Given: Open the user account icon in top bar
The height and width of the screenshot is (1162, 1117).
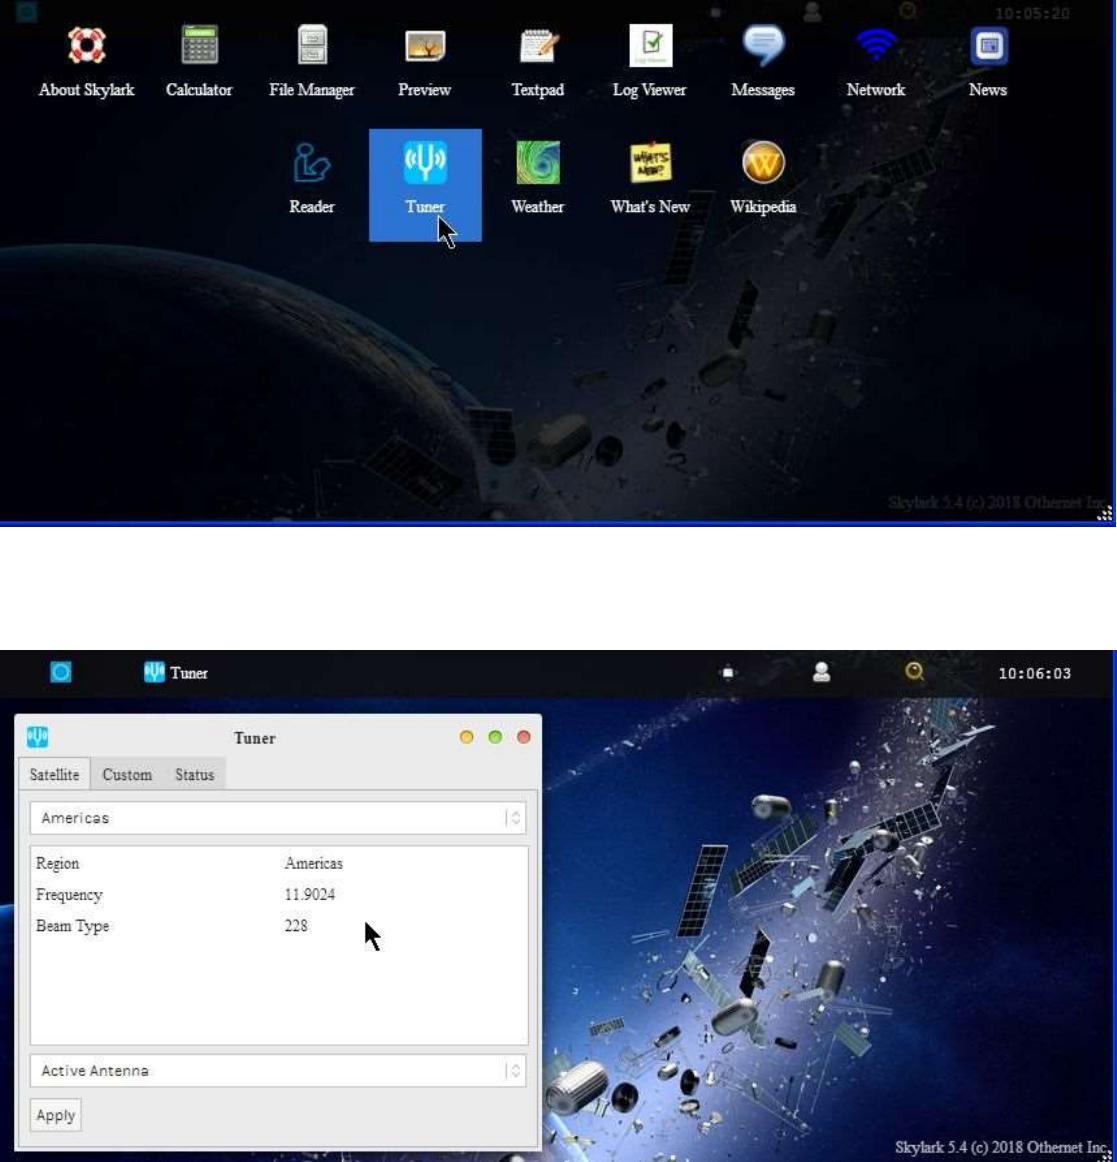Looking at the screenshot, I should click(x=821, y=672).
